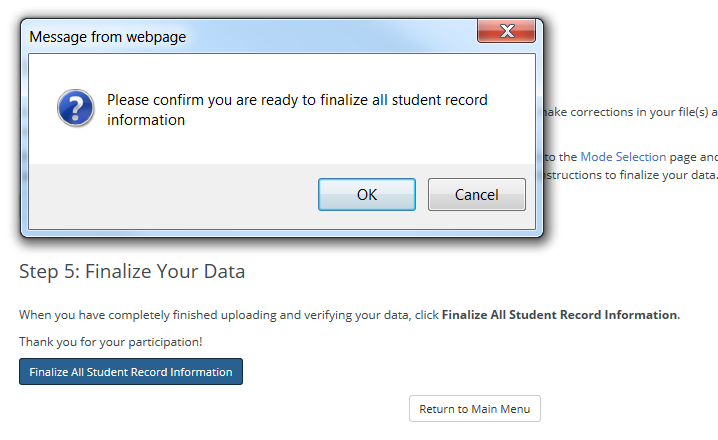Open the Mode Selection page link
718x440 pixels.
click(x=623, y=157)
